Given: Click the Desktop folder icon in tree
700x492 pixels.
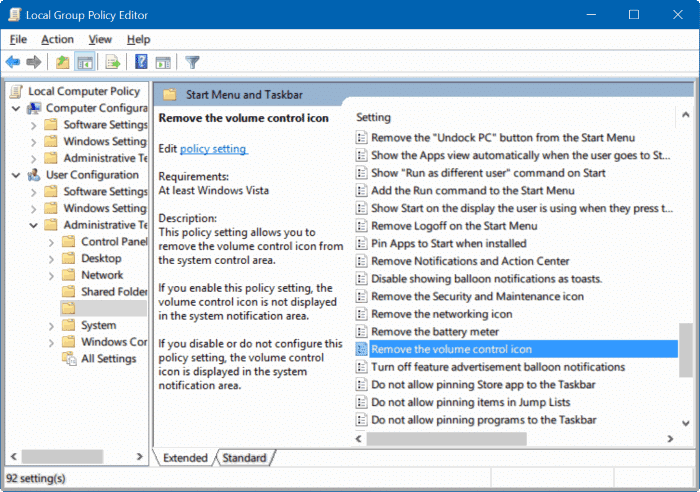Looking at the screenshot, I should pos(68,258).
